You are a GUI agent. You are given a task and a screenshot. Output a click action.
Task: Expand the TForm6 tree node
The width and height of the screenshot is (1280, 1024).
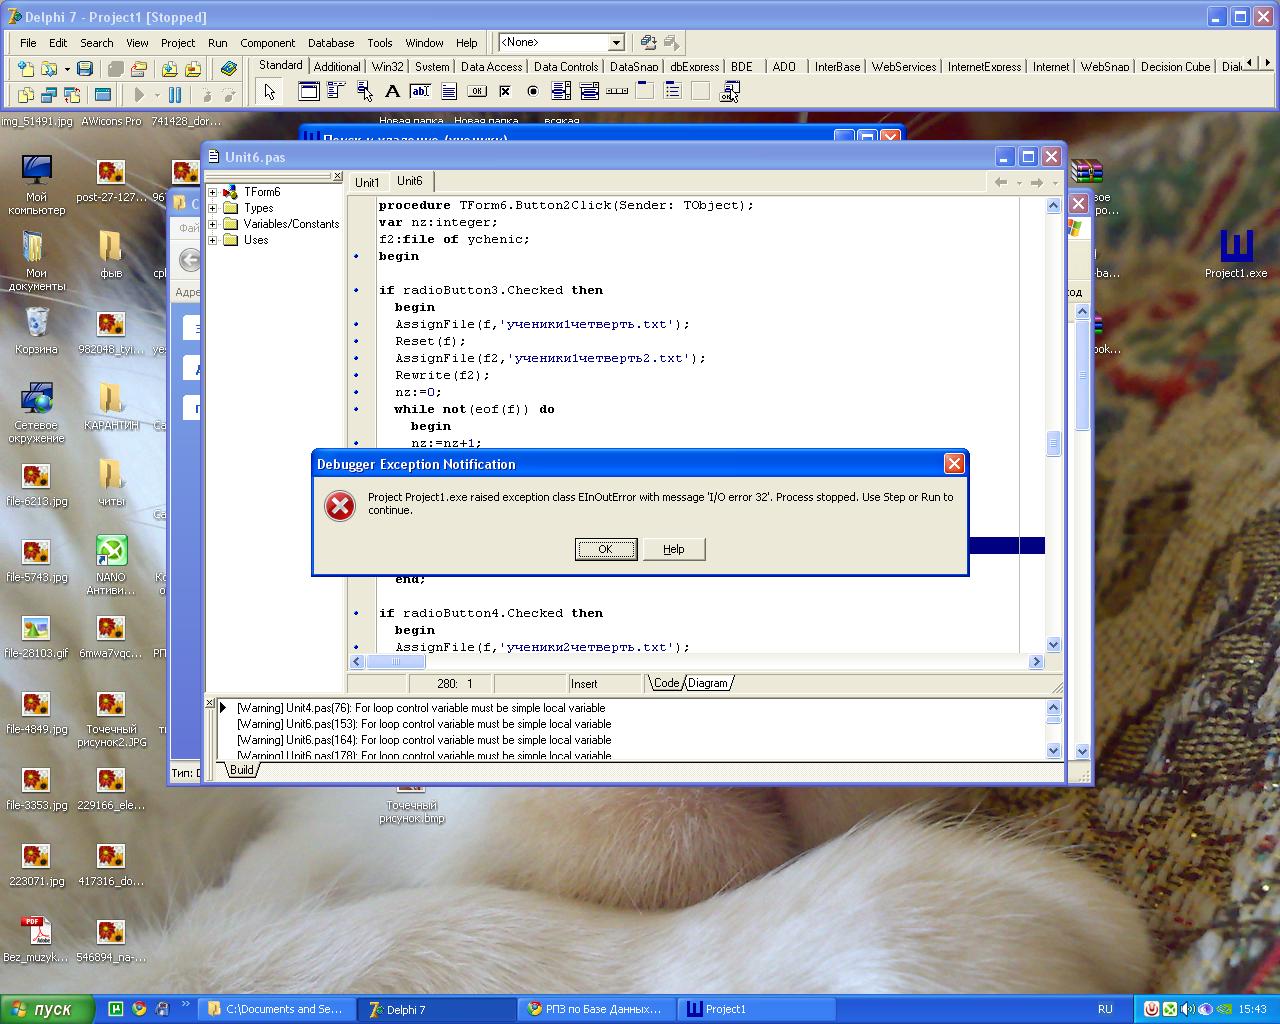[212, 192]
